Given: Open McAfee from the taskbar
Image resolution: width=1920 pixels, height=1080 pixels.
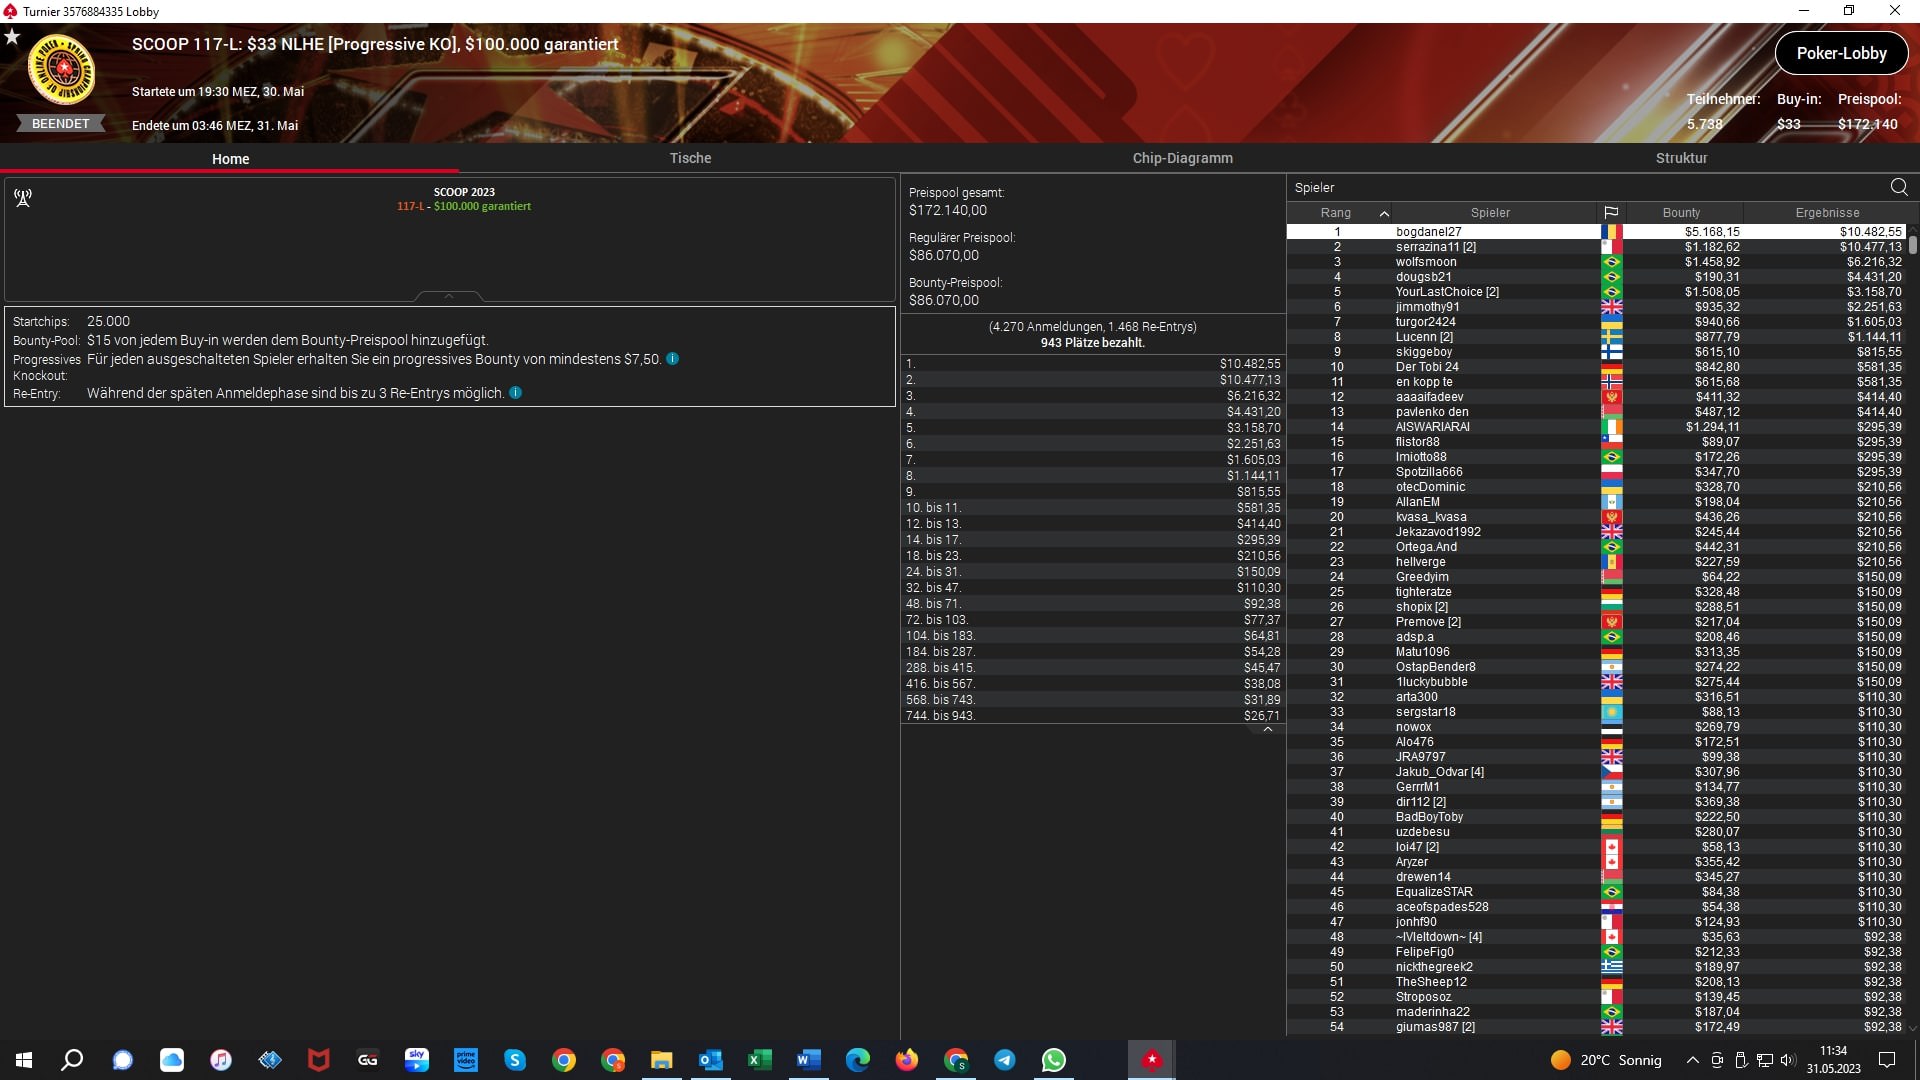Looking at the screenshot, I should point(319,1060).
